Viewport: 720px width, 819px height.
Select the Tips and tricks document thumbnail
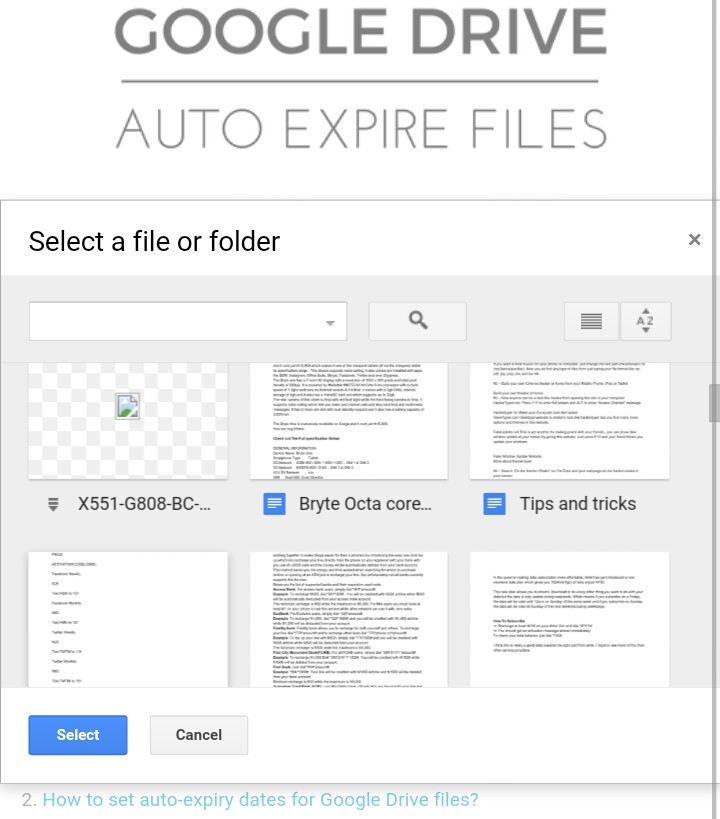click(570, 420)
